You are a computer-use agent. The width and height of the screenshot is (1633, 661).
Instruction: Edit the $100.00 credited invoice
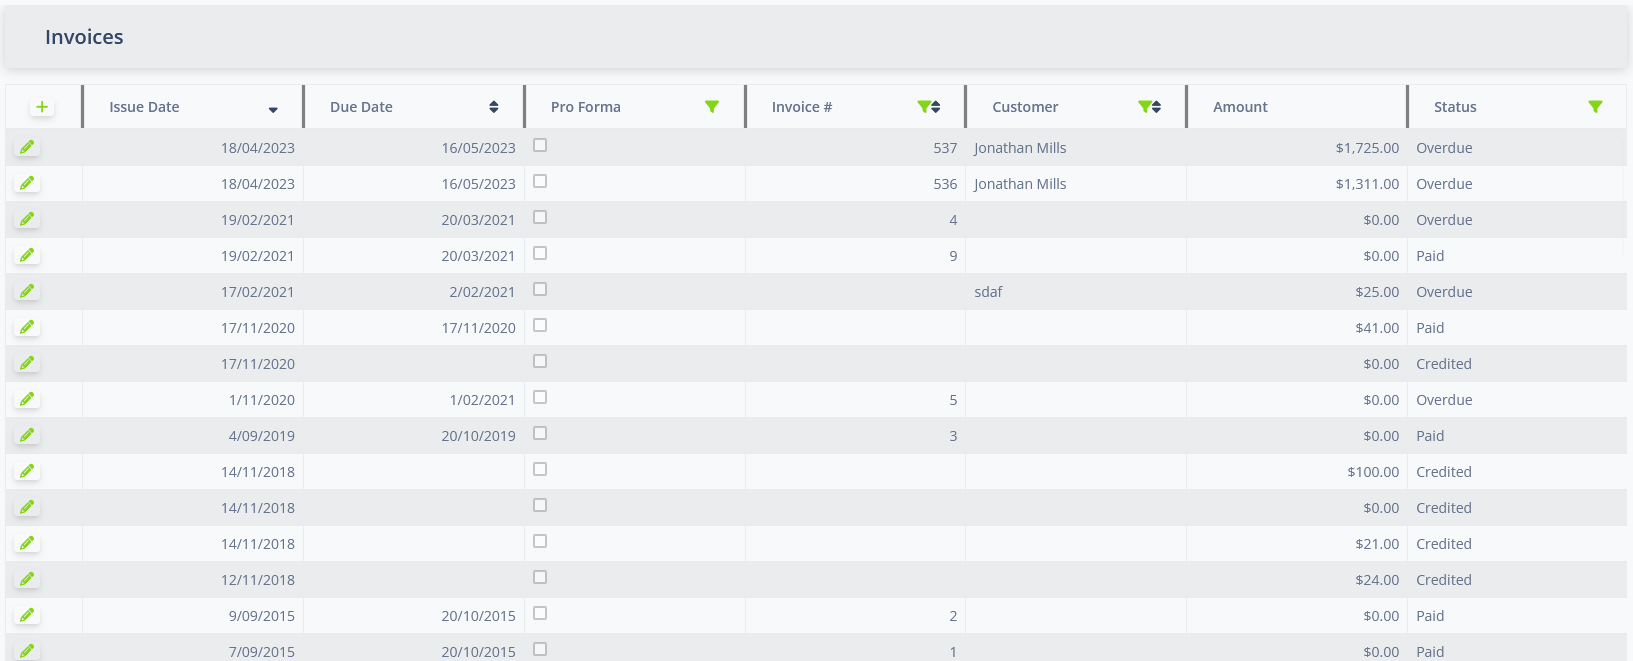tap(27, 471)
